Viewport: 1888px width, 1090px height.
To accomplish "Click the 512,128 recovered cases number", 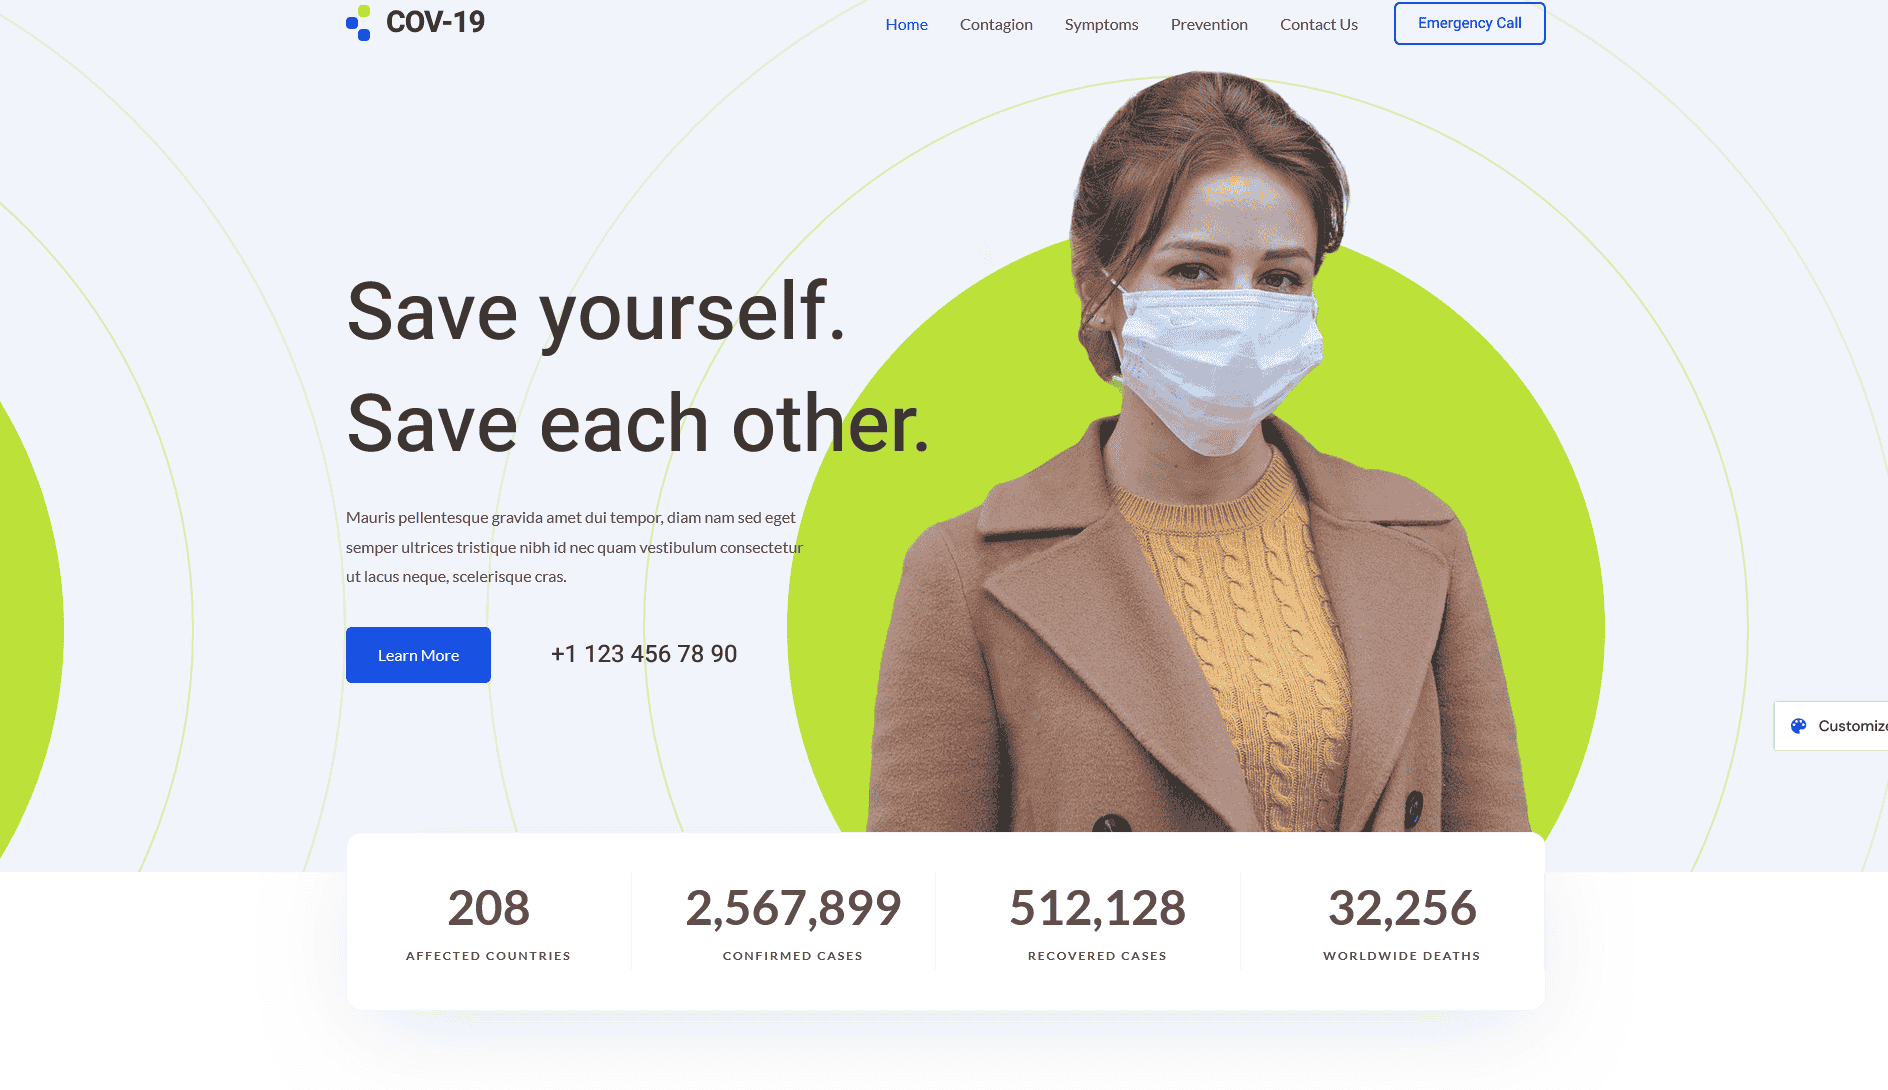I will coord(1097,908).
